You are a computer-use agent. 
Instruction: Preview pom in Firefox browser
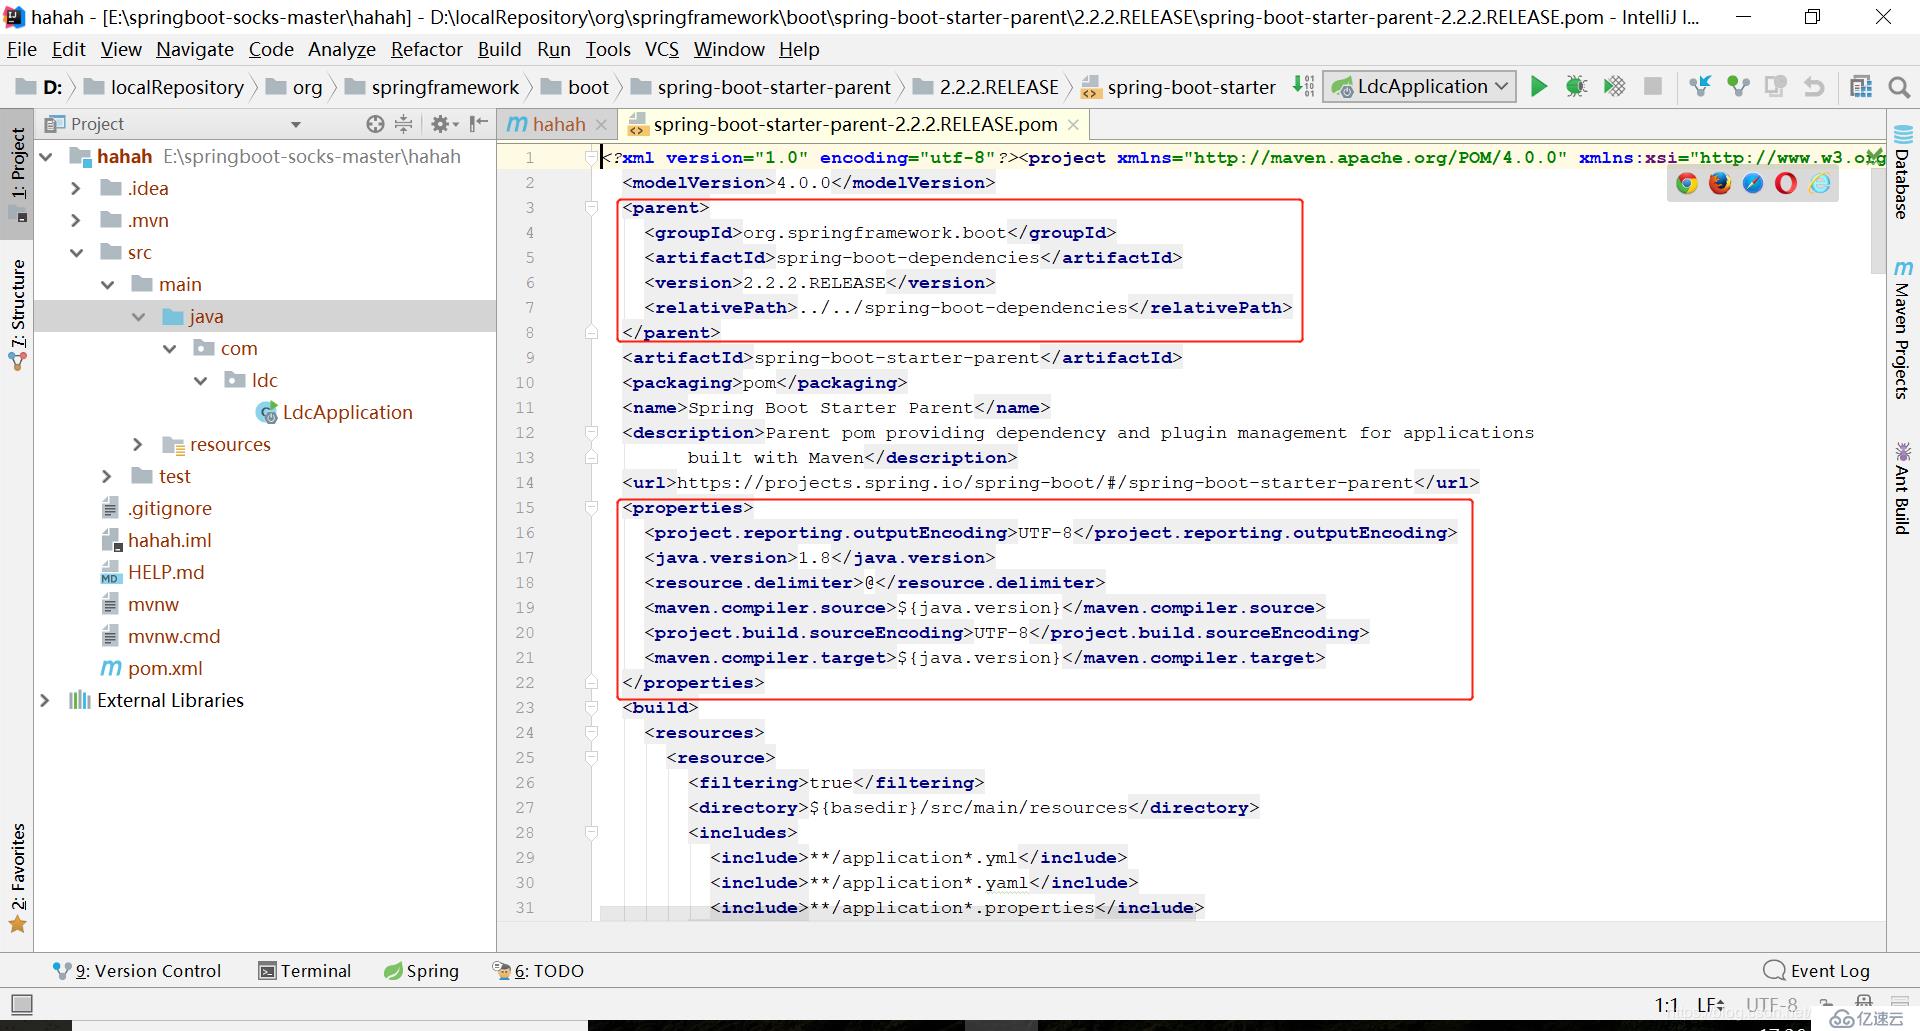tap(1720, 183)
